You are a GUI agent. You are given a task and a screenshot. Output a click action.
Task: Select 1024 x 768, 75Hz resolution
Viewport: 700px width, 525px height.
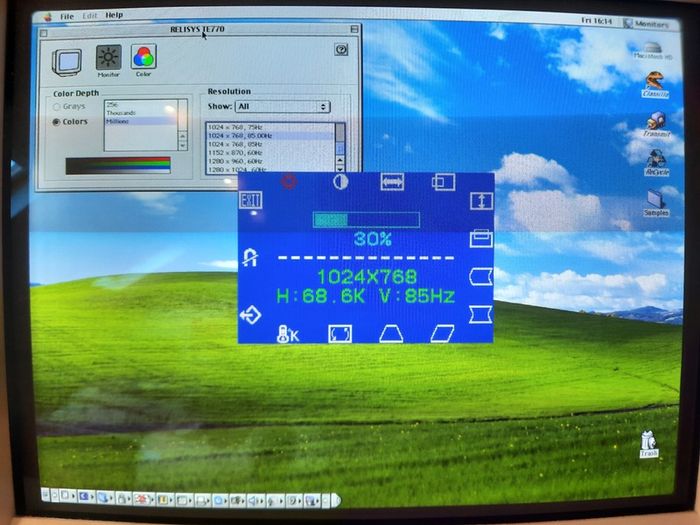(x=270, y=127)
